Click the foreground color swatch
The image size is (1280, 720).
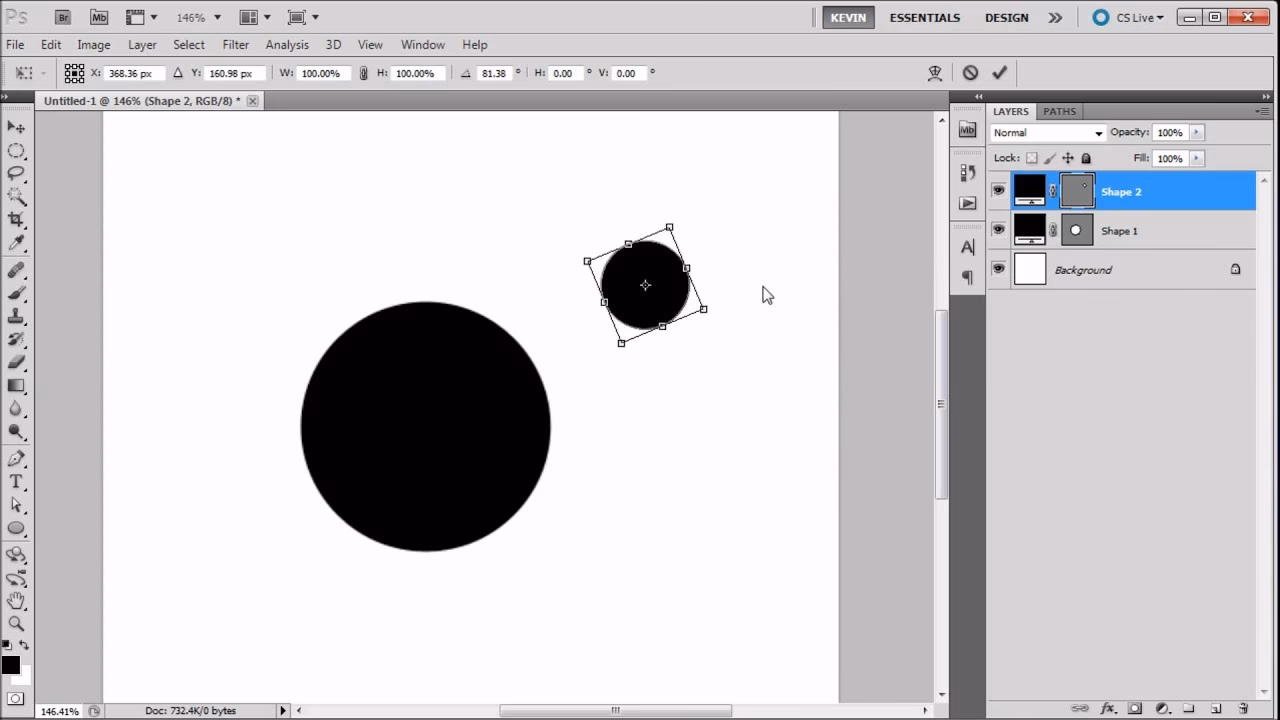[x=12, y=664]
